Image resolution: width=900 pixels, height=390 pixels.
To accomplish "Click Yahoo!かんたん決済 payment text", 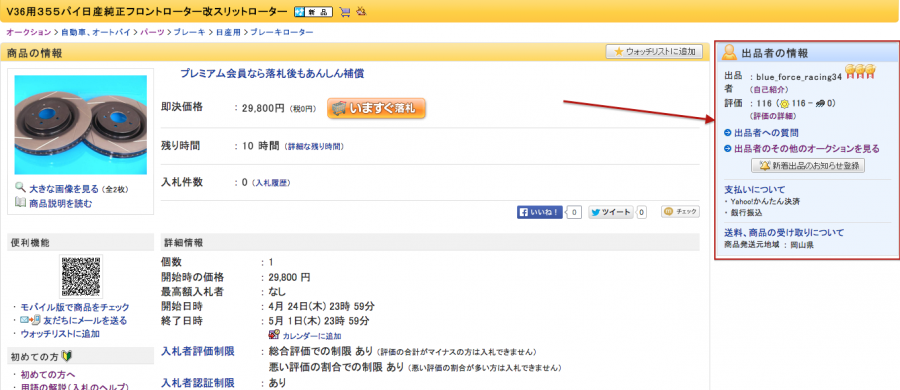I will pos(765,202).
